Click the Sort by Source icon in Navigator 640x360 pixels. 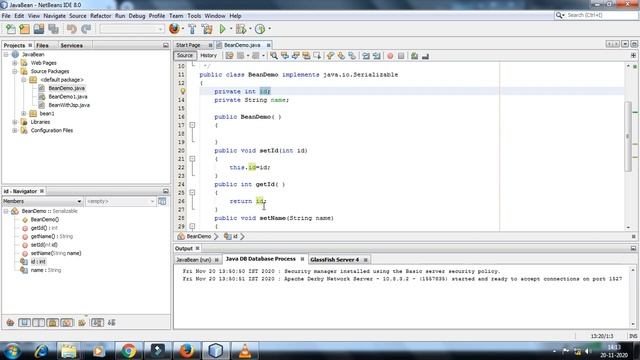pyautogui.click(x=111, y=323)
